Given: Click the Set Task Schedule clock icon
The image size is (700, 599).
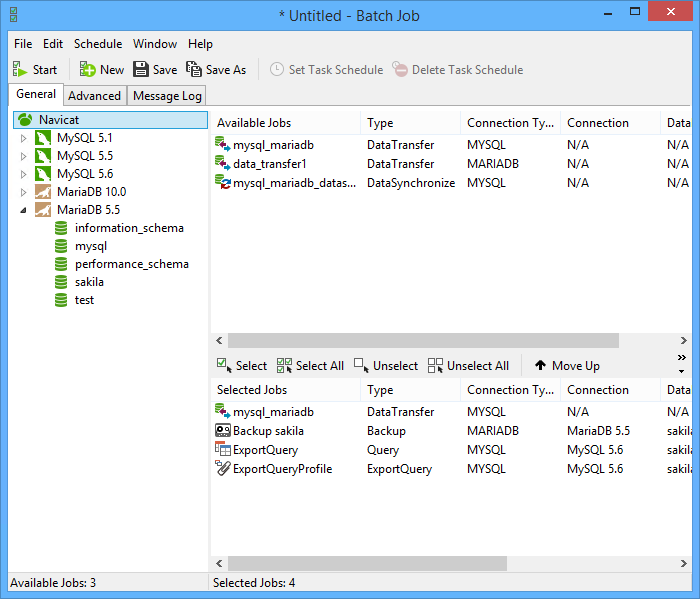Looking at the screenshot, I should 277,69.
